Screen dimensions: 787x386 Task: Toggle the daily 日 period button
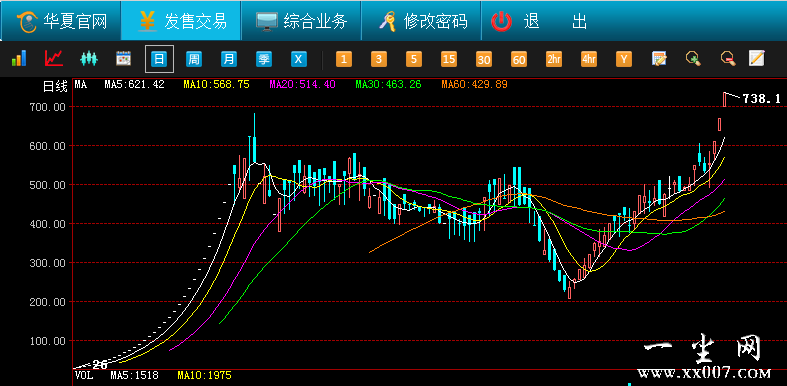click(159, 59)
